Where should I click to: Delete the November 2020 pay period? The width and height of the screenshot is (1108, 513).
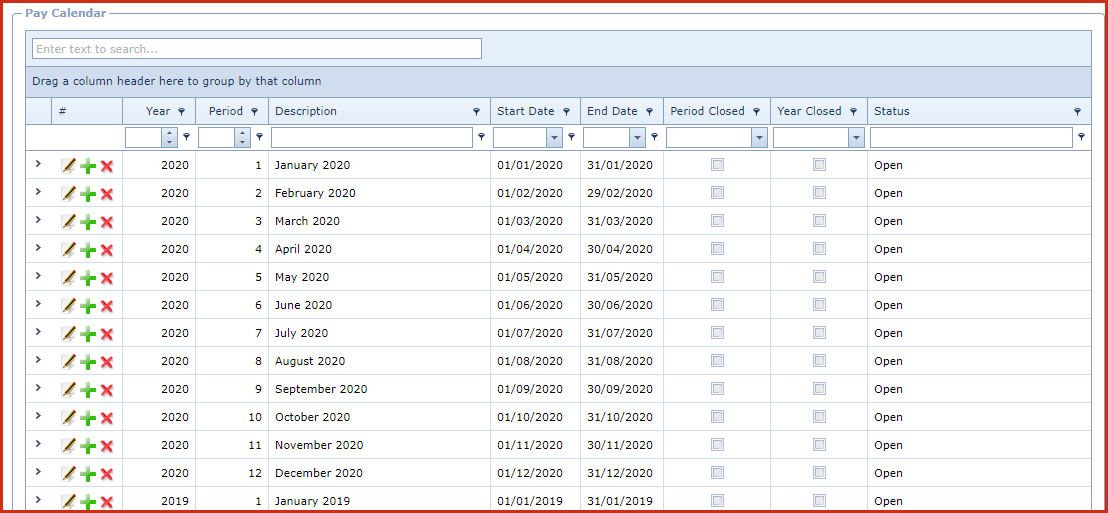[x=106, y=446]
